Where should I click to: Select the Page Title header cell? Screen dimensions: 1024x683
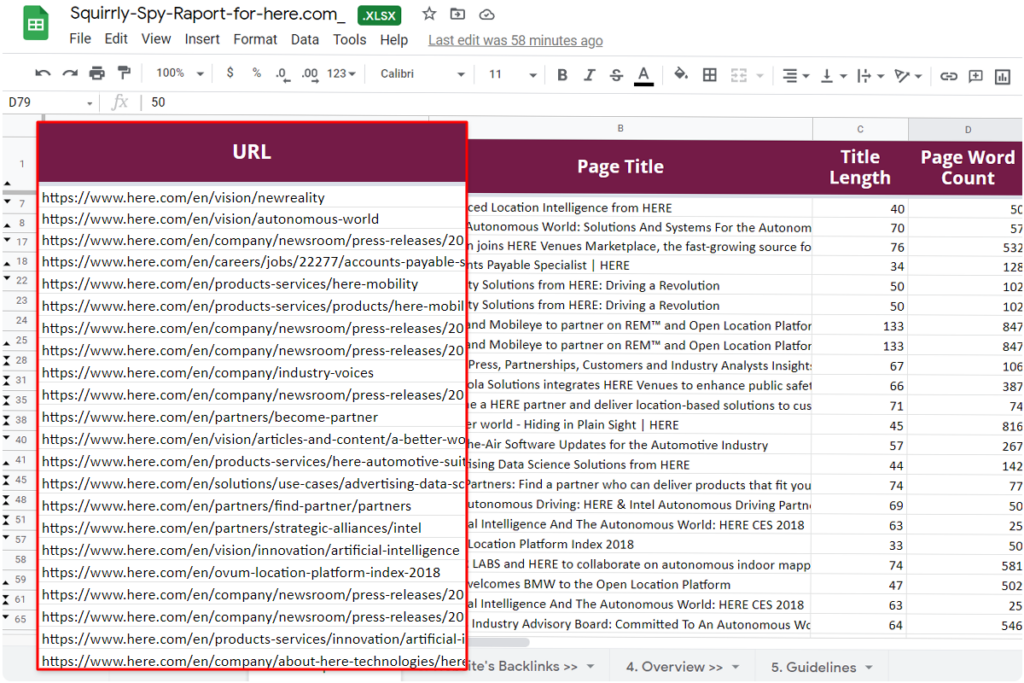point(620,167)
